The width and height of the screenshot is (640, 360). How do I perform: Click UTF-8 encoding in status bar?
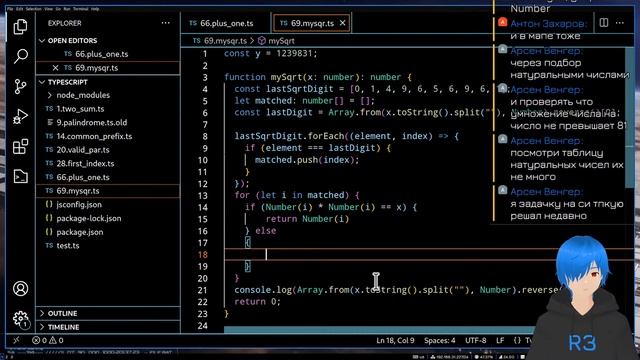(x=476, y=340)
